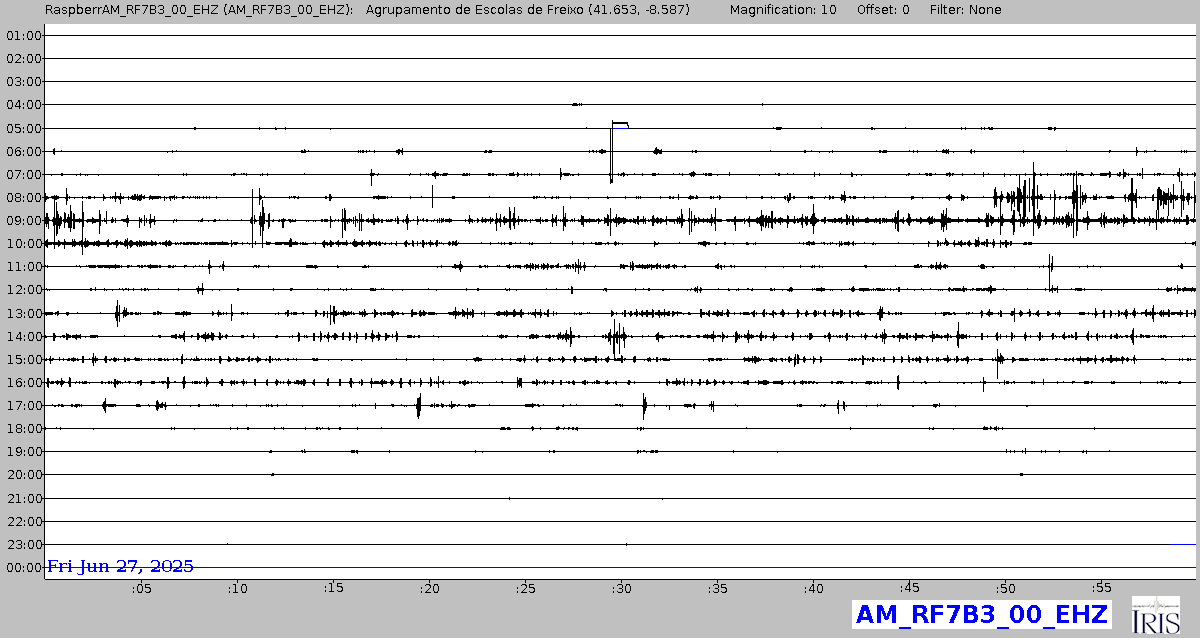Click the 10:00 hour label

coord(23,244)
